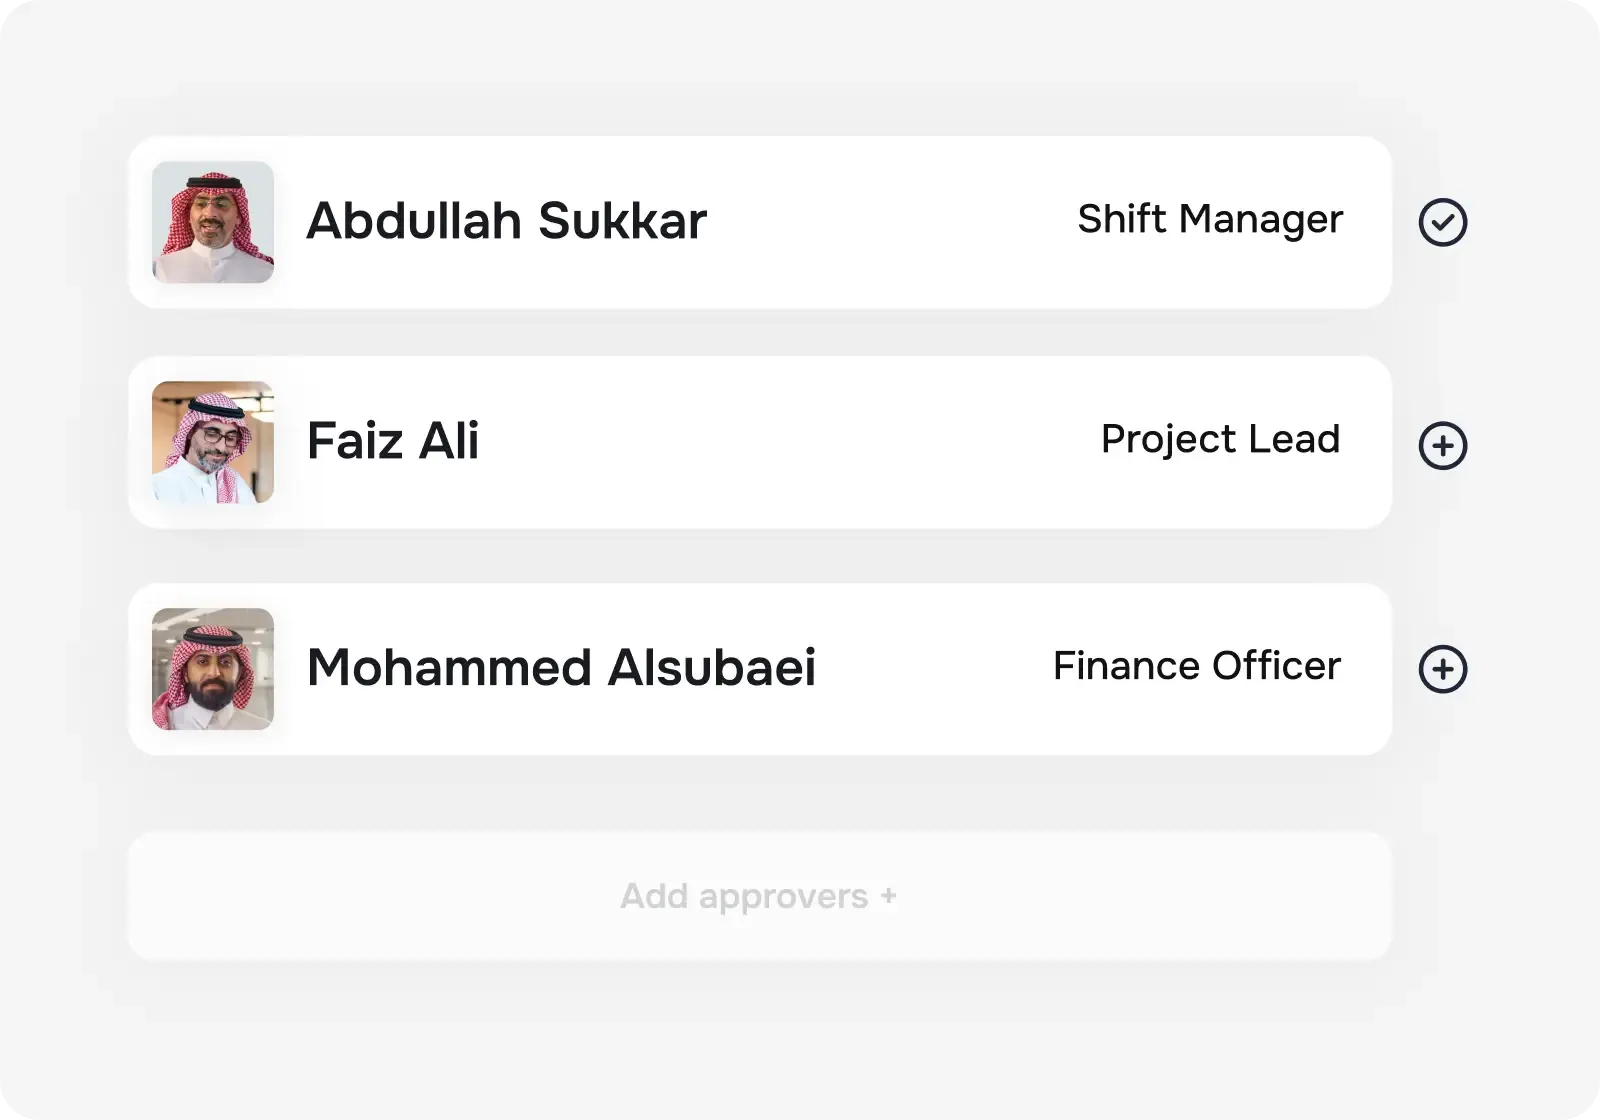Screen dimensions: 1600x1120
Task: Click the plus symbol in Add approvers label
Action: (x=888, y=897)
